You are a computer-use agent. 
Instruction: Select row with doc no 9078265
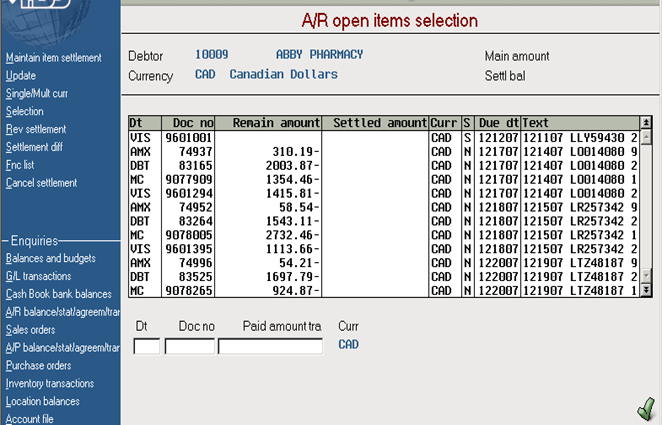(384, 290)
